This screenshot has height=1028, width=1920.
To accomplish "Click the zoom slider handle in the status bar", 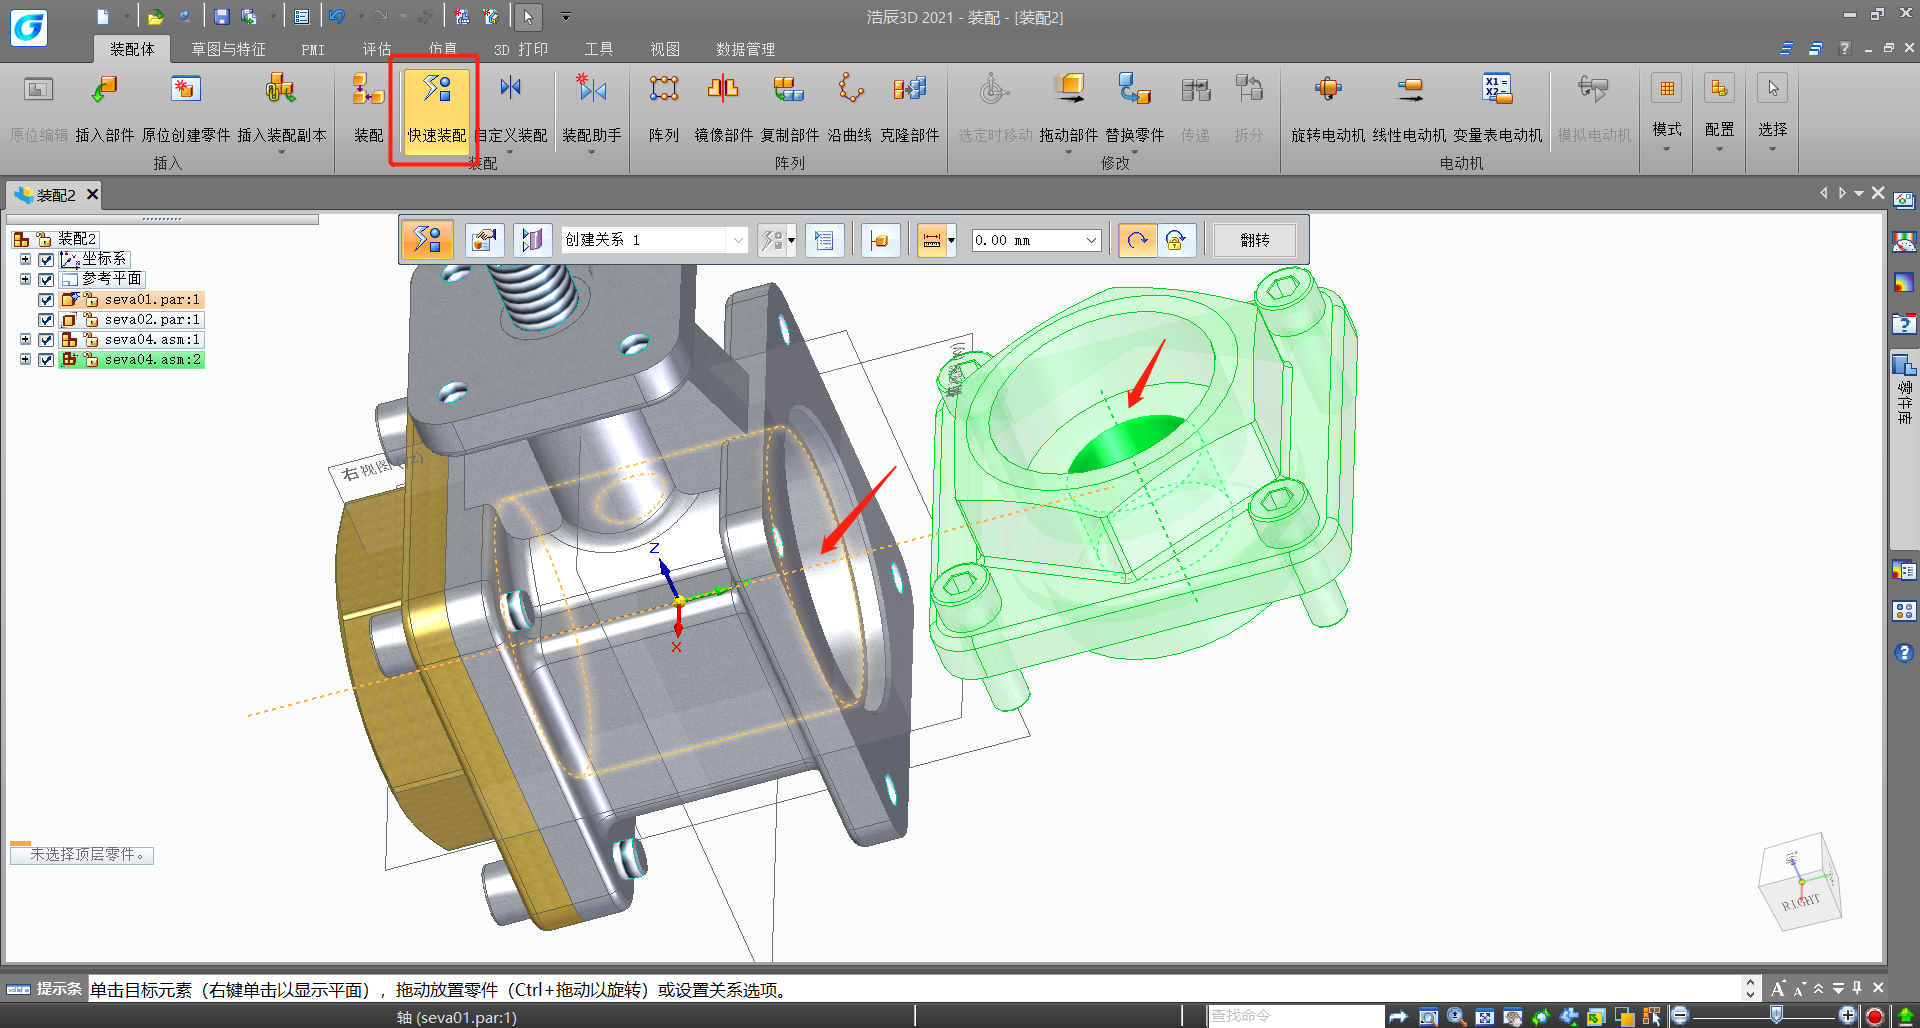I will click(1776, 1015).
